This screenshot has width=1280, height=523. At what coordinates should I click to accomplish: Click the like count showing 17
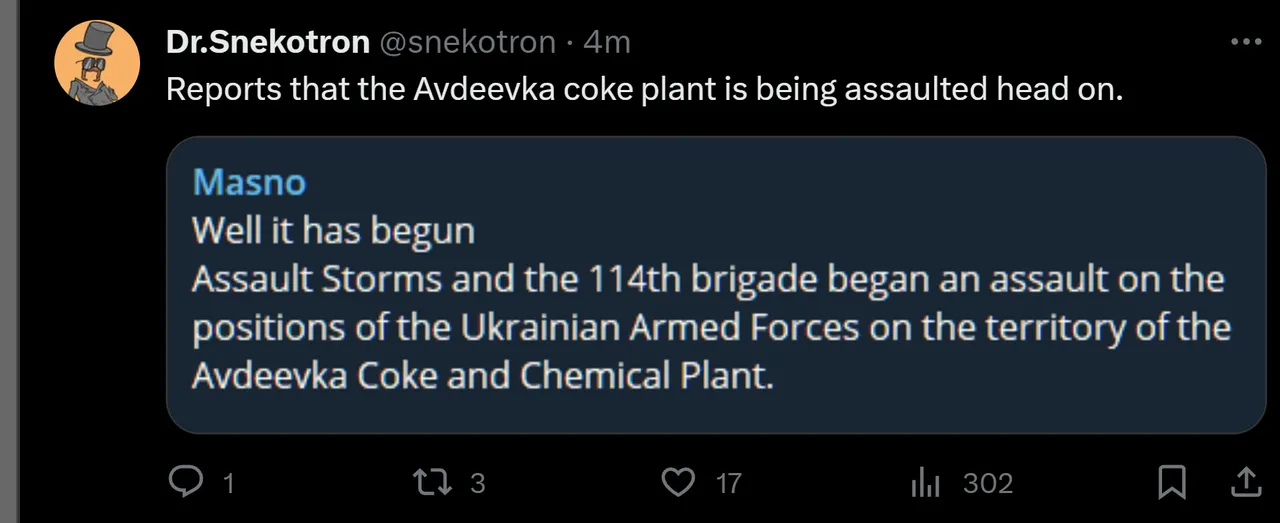(x=729, y=484)
